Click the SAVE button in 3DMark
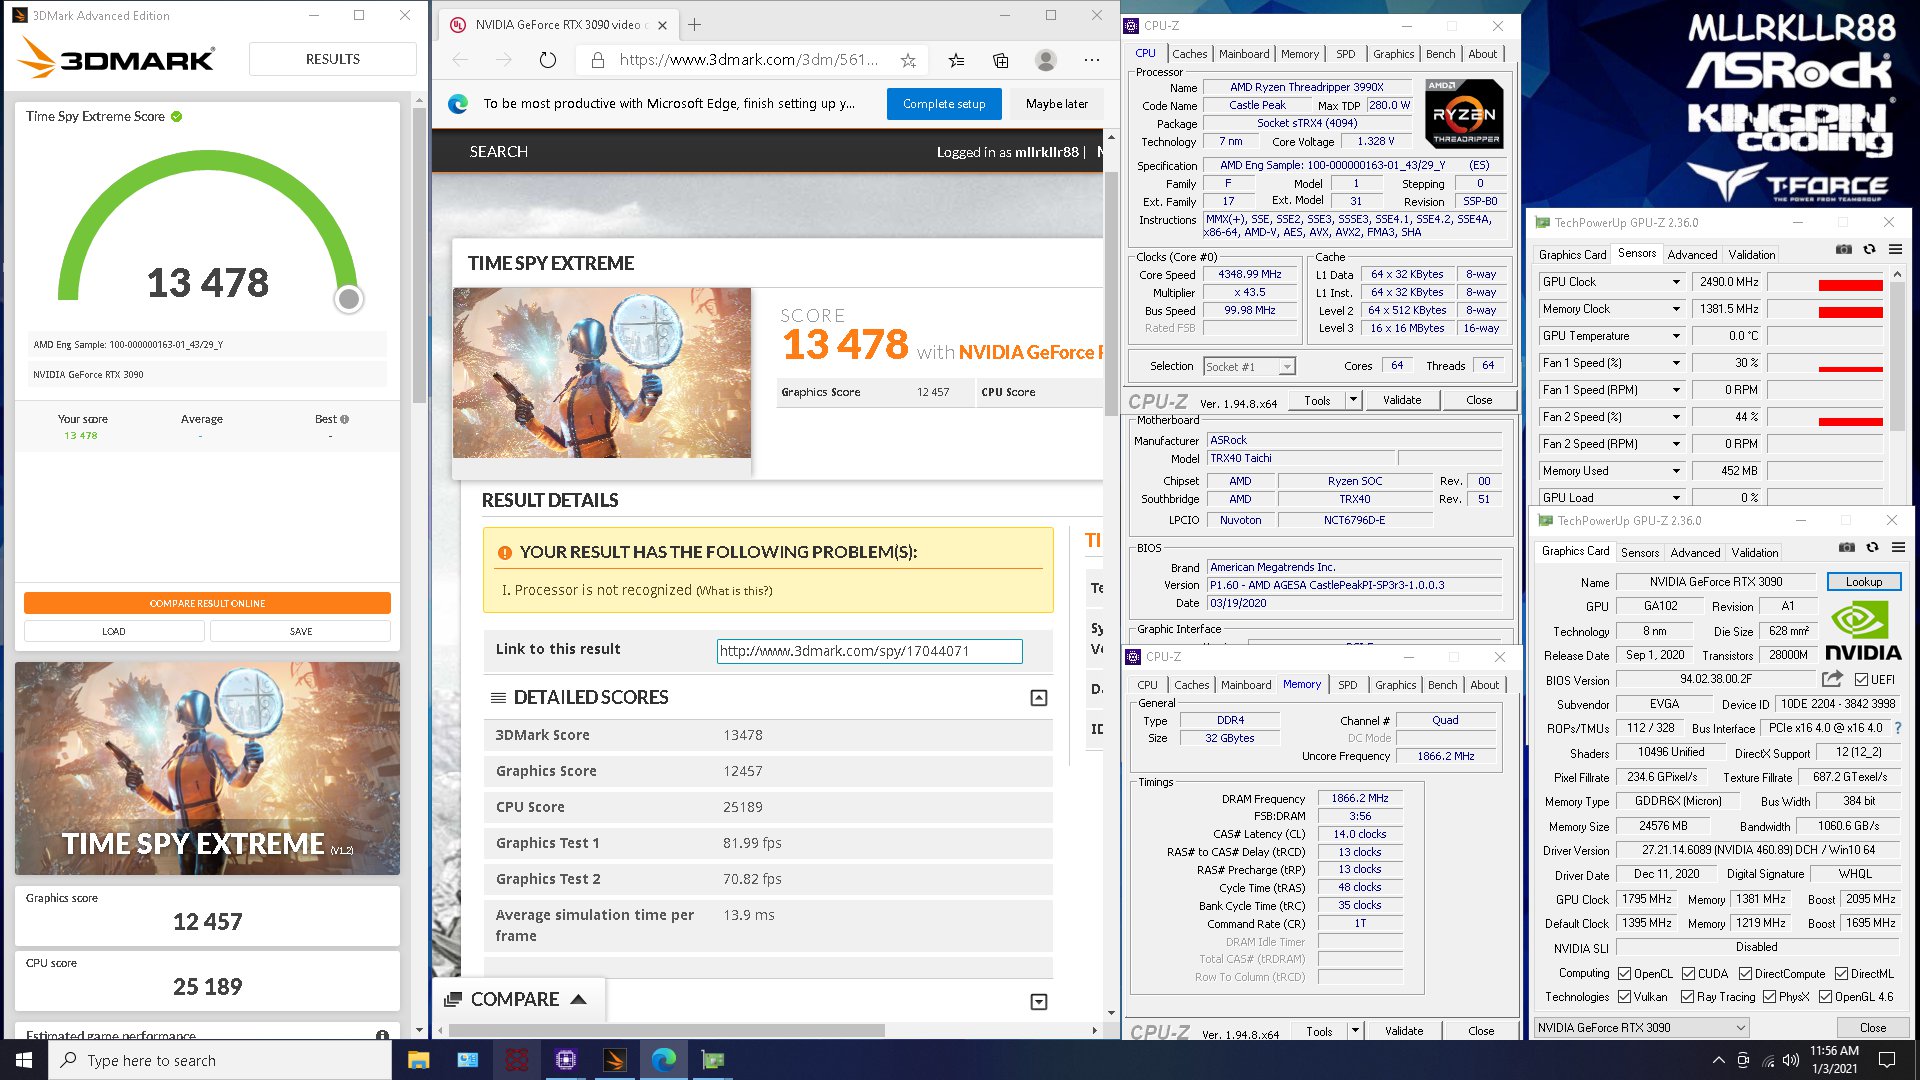Image resolution: width=1920 pixels, height=1080 pixels. pyautogui.click(x=300, y=631)
